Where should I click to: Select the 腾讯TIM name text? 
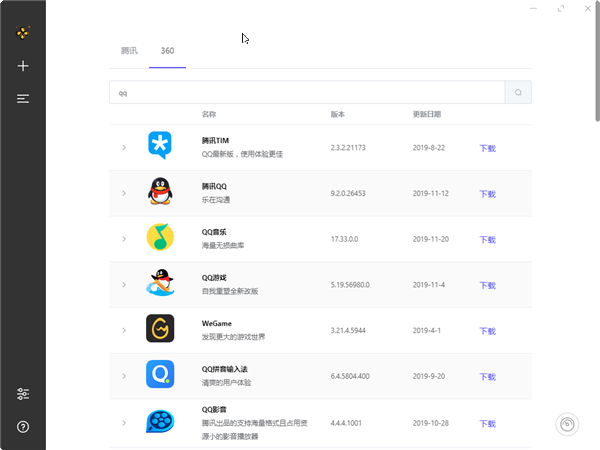point(215,140)
